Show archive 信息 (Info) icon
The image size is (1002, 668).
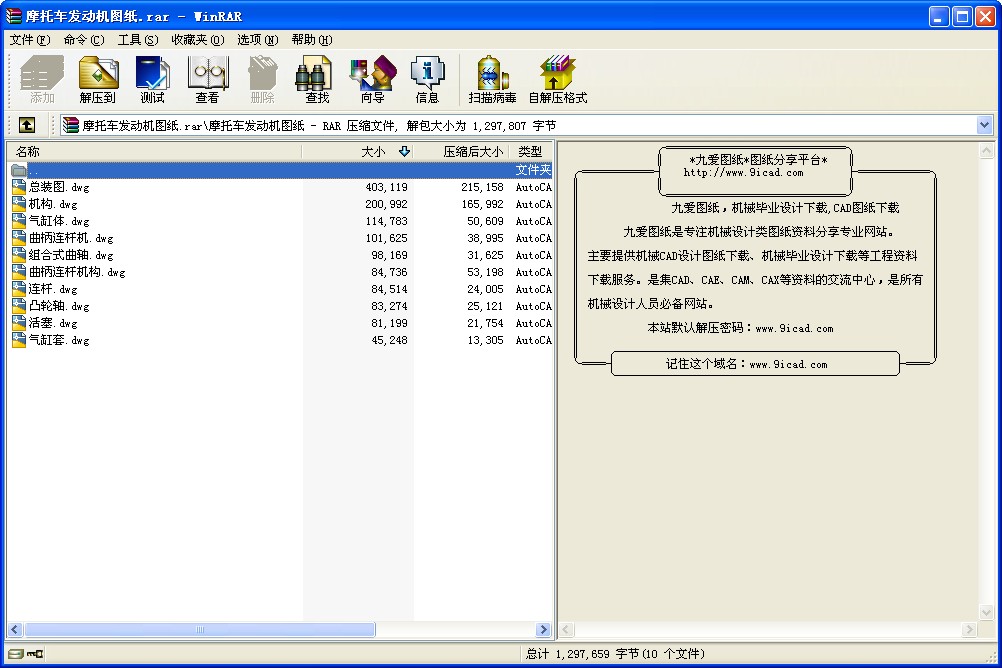click(x=427, y=80)
